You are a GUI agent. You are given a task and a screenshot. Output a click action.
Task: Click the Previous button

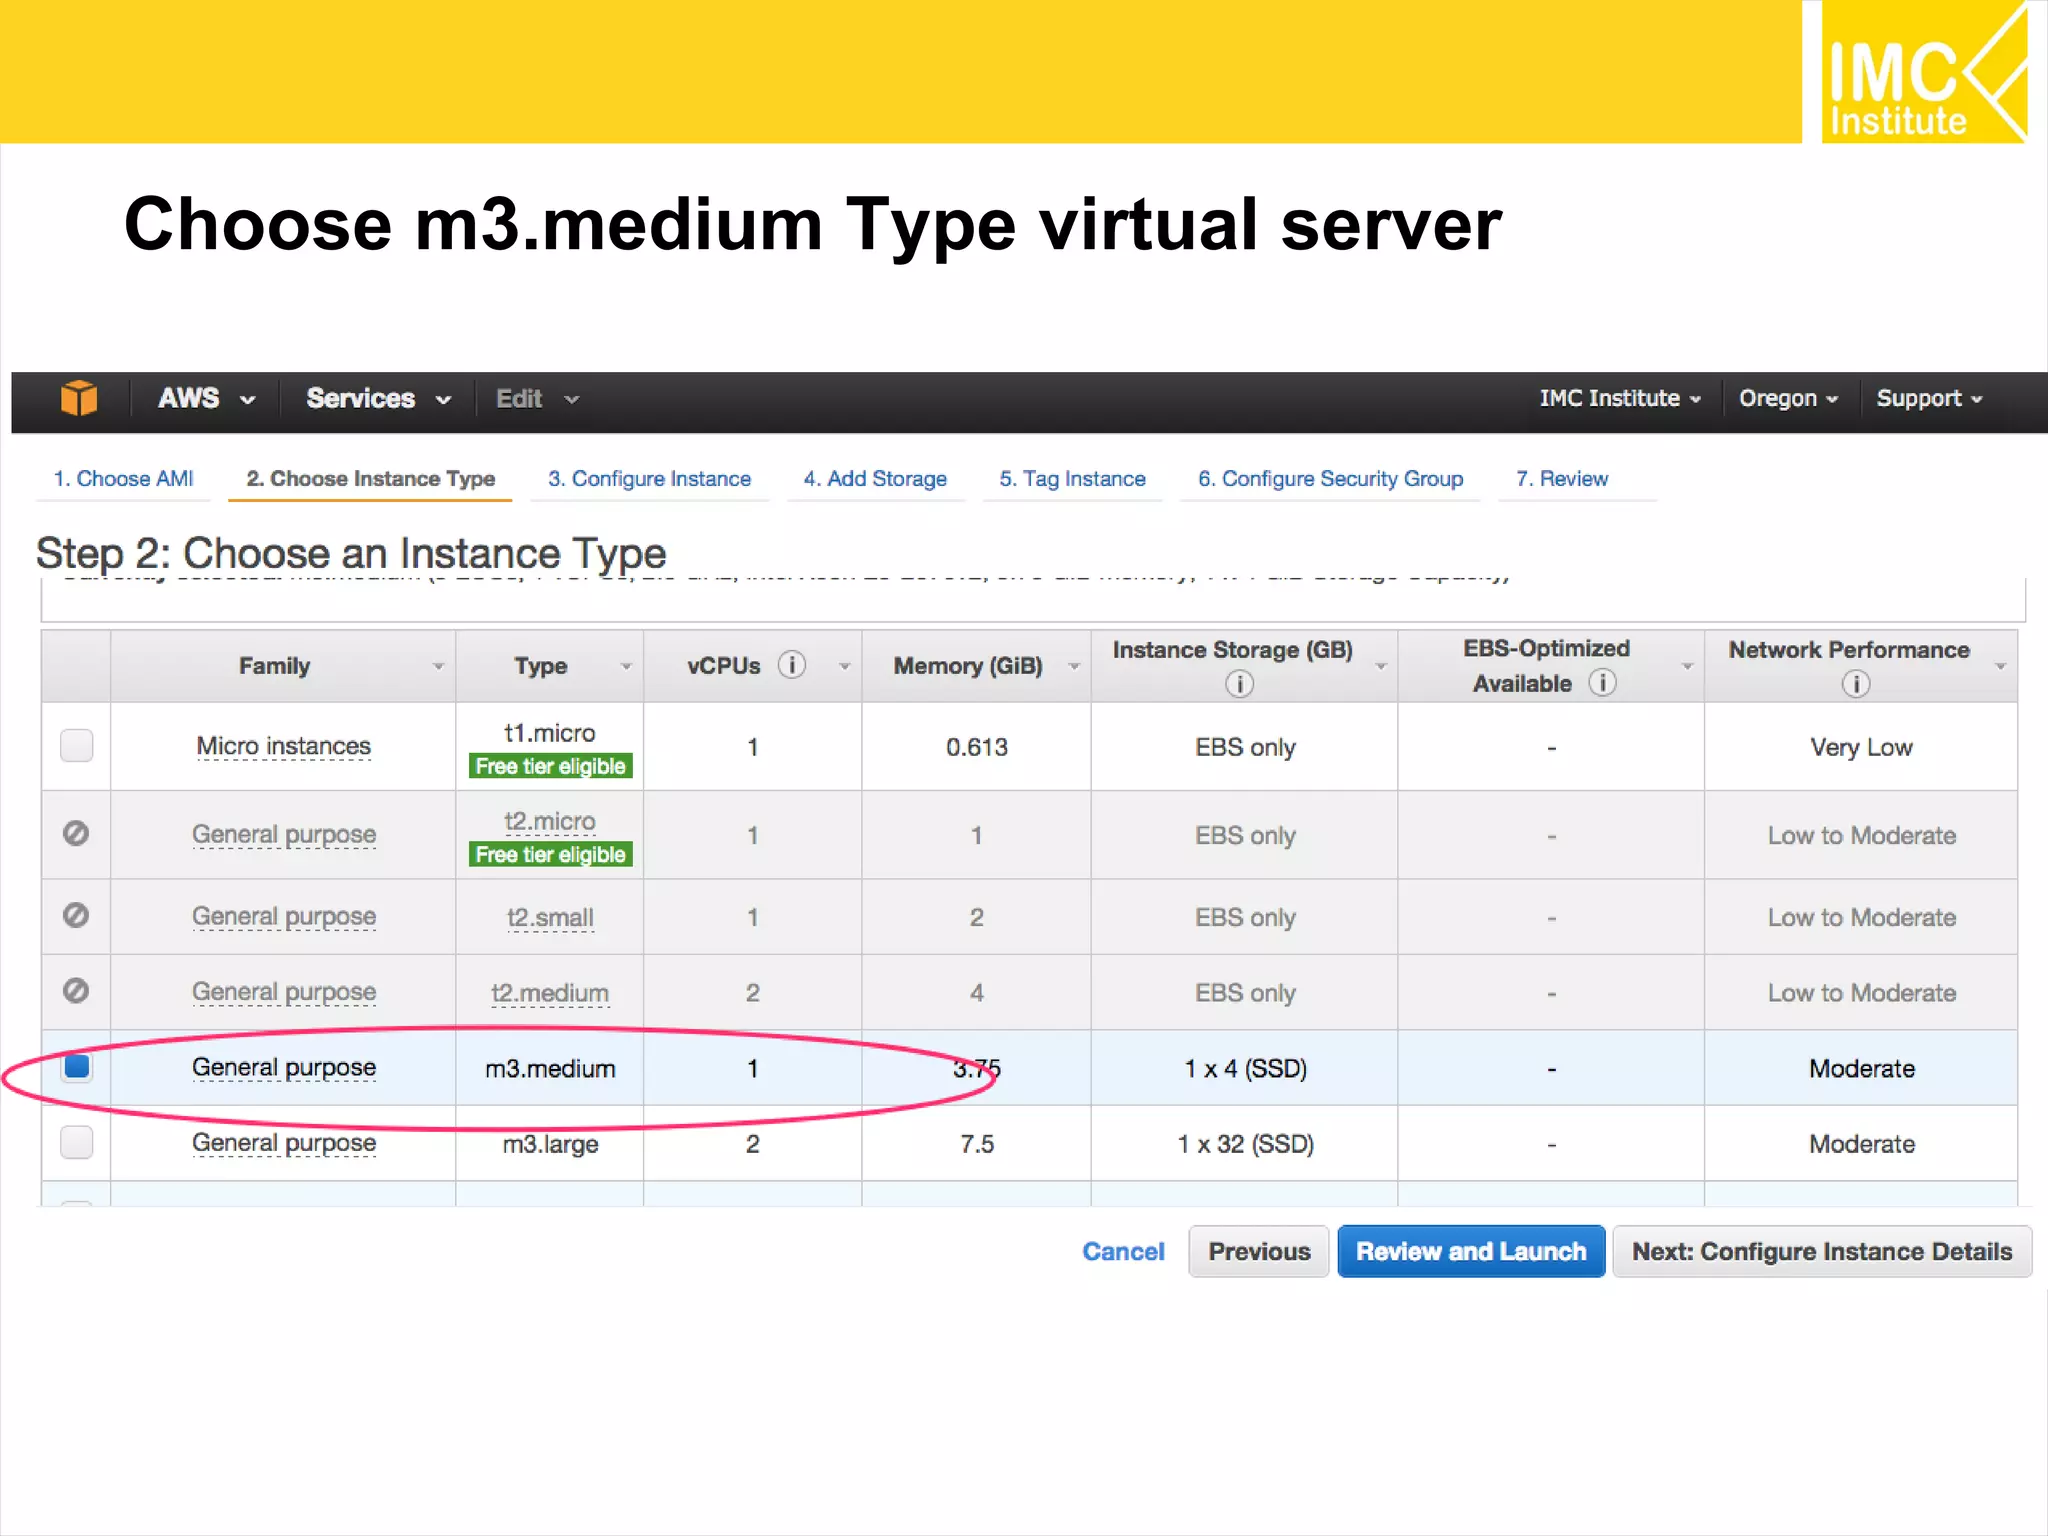coord(1259,1251)
